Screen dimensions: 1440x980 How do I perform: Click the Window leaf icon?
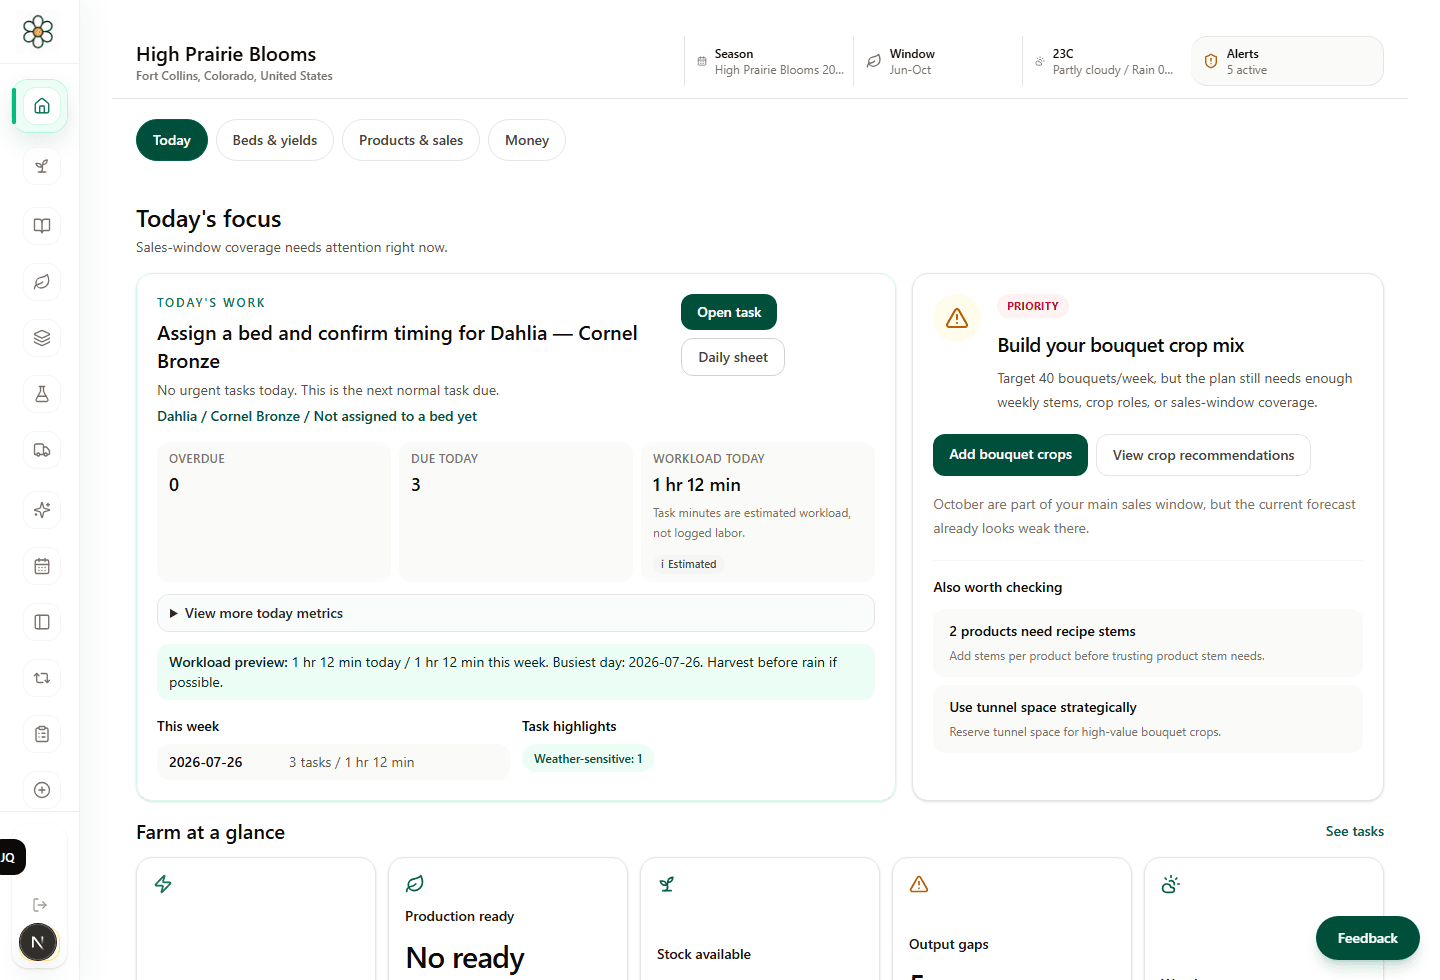[873, 62]
